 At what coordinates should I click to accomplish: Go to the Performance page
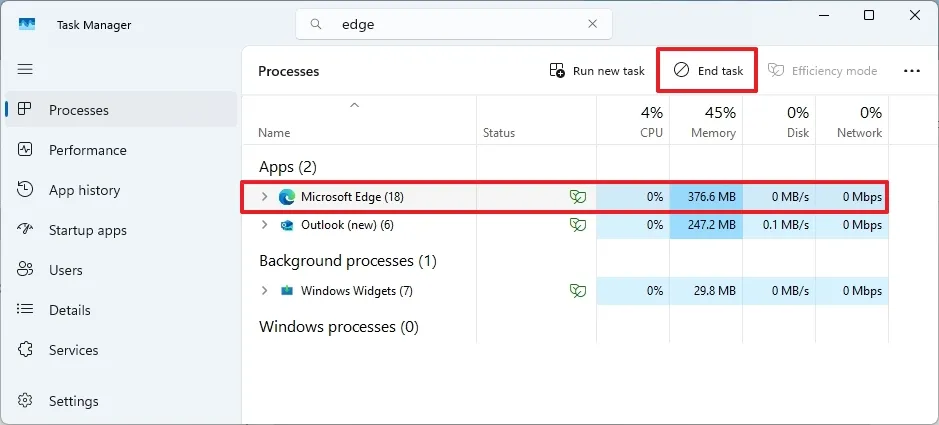click(87, 150)
